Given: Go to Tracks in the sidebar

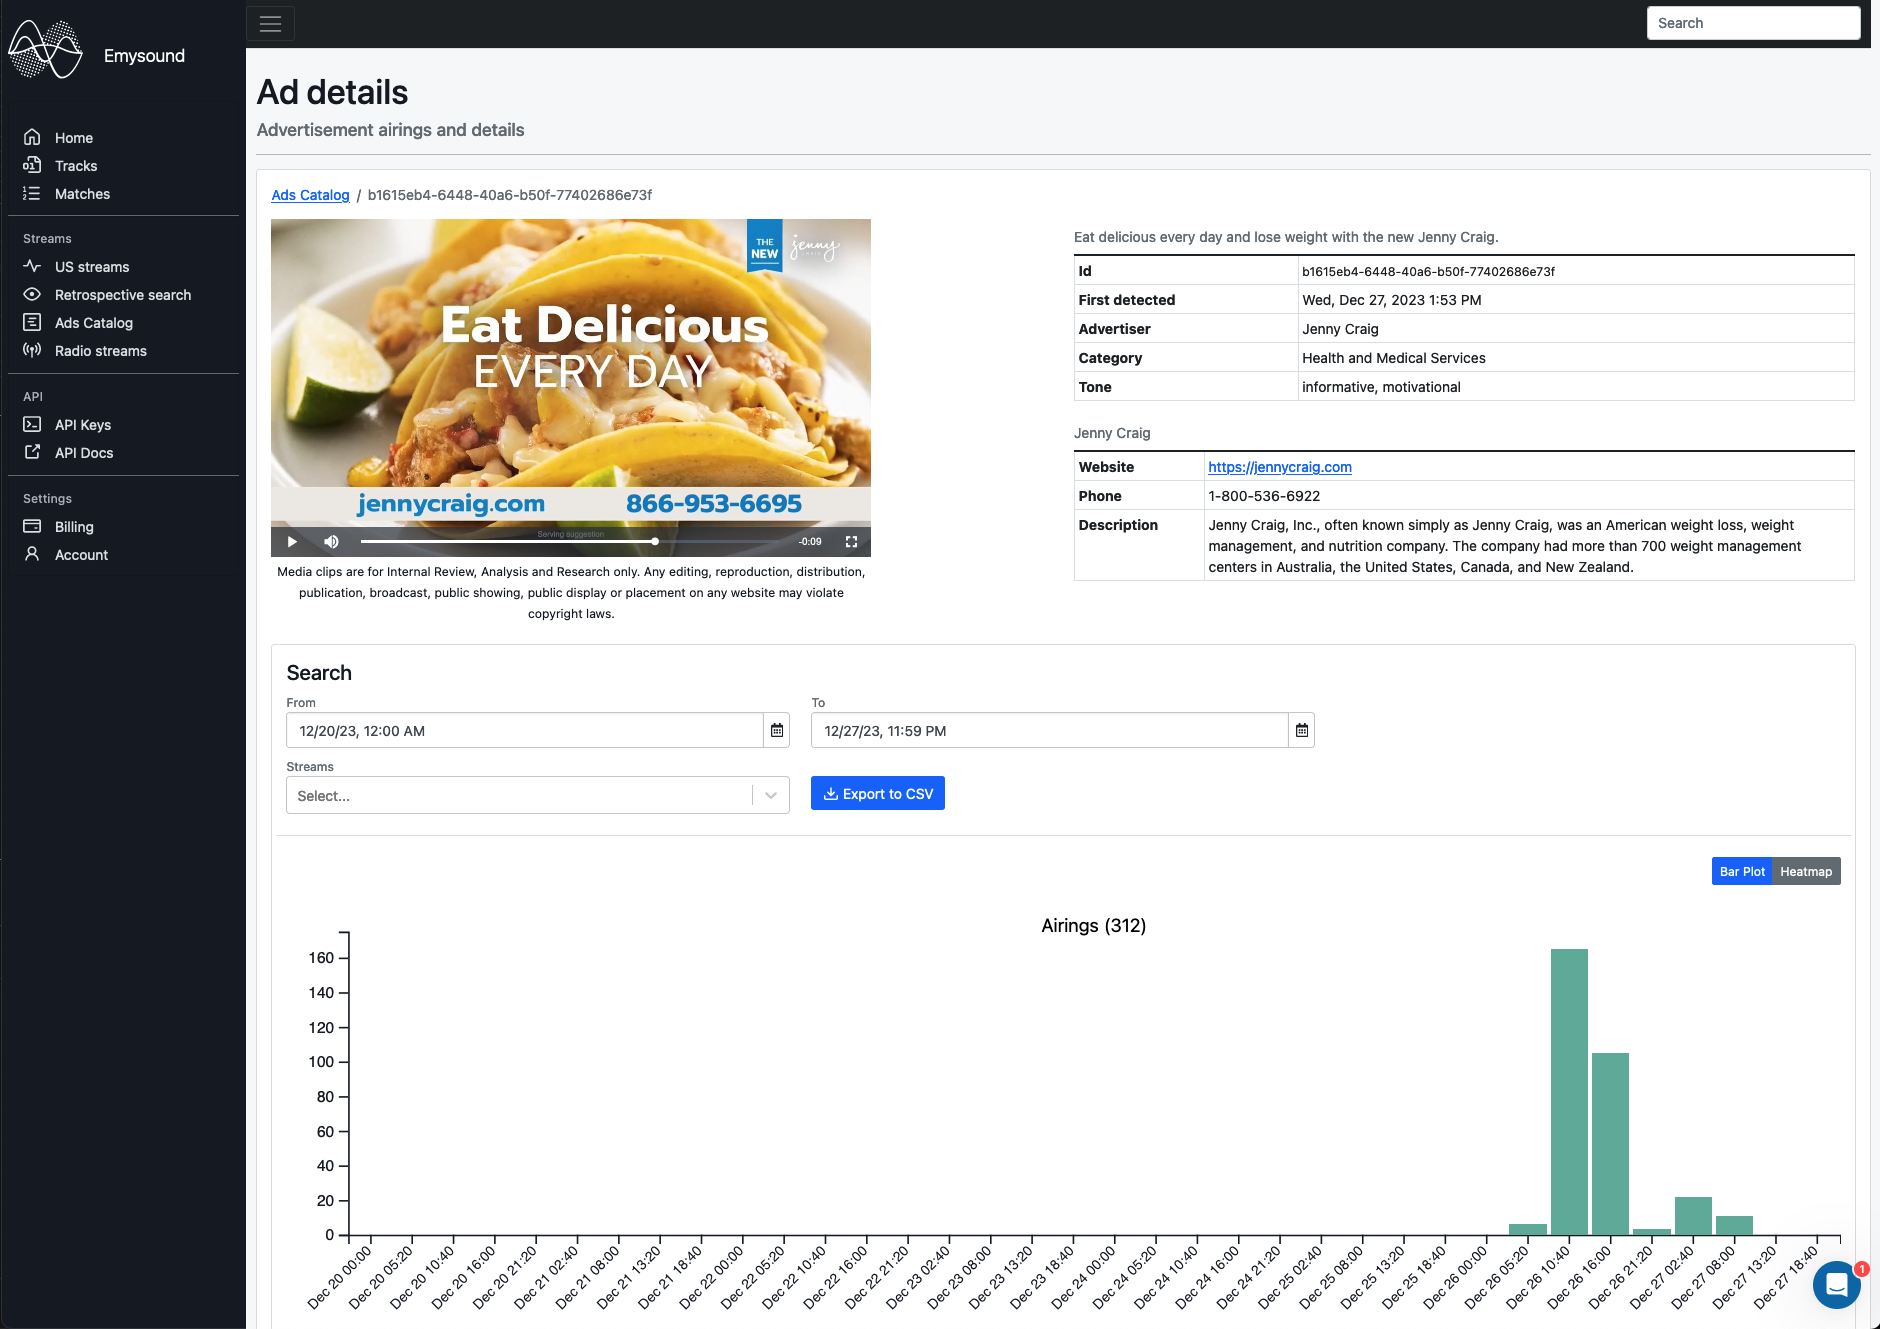Looking at the screenshot, I should click(76, 166).
